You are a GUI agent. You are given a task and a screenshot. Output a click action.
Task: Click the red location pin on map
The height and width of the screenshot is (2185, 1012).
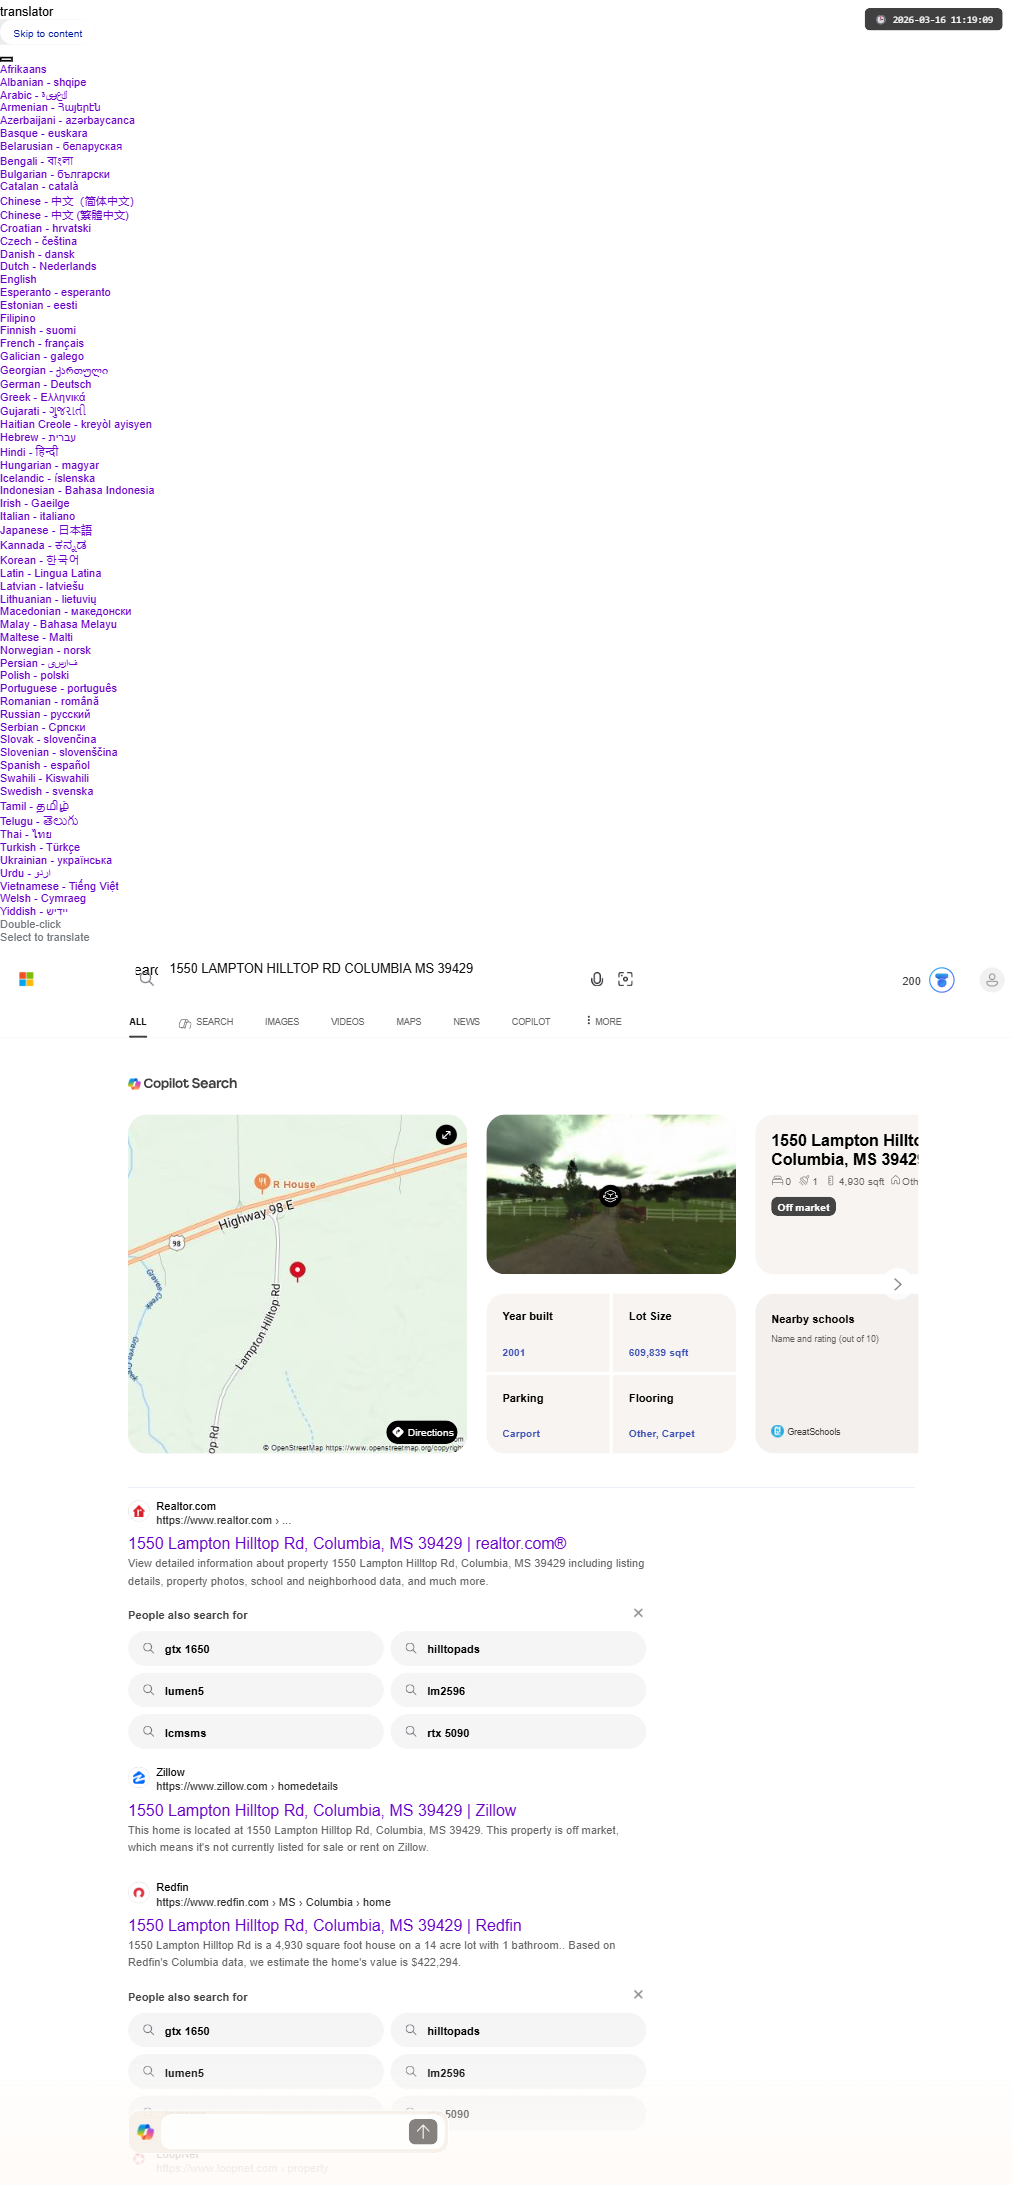(x=297, y=1270)
